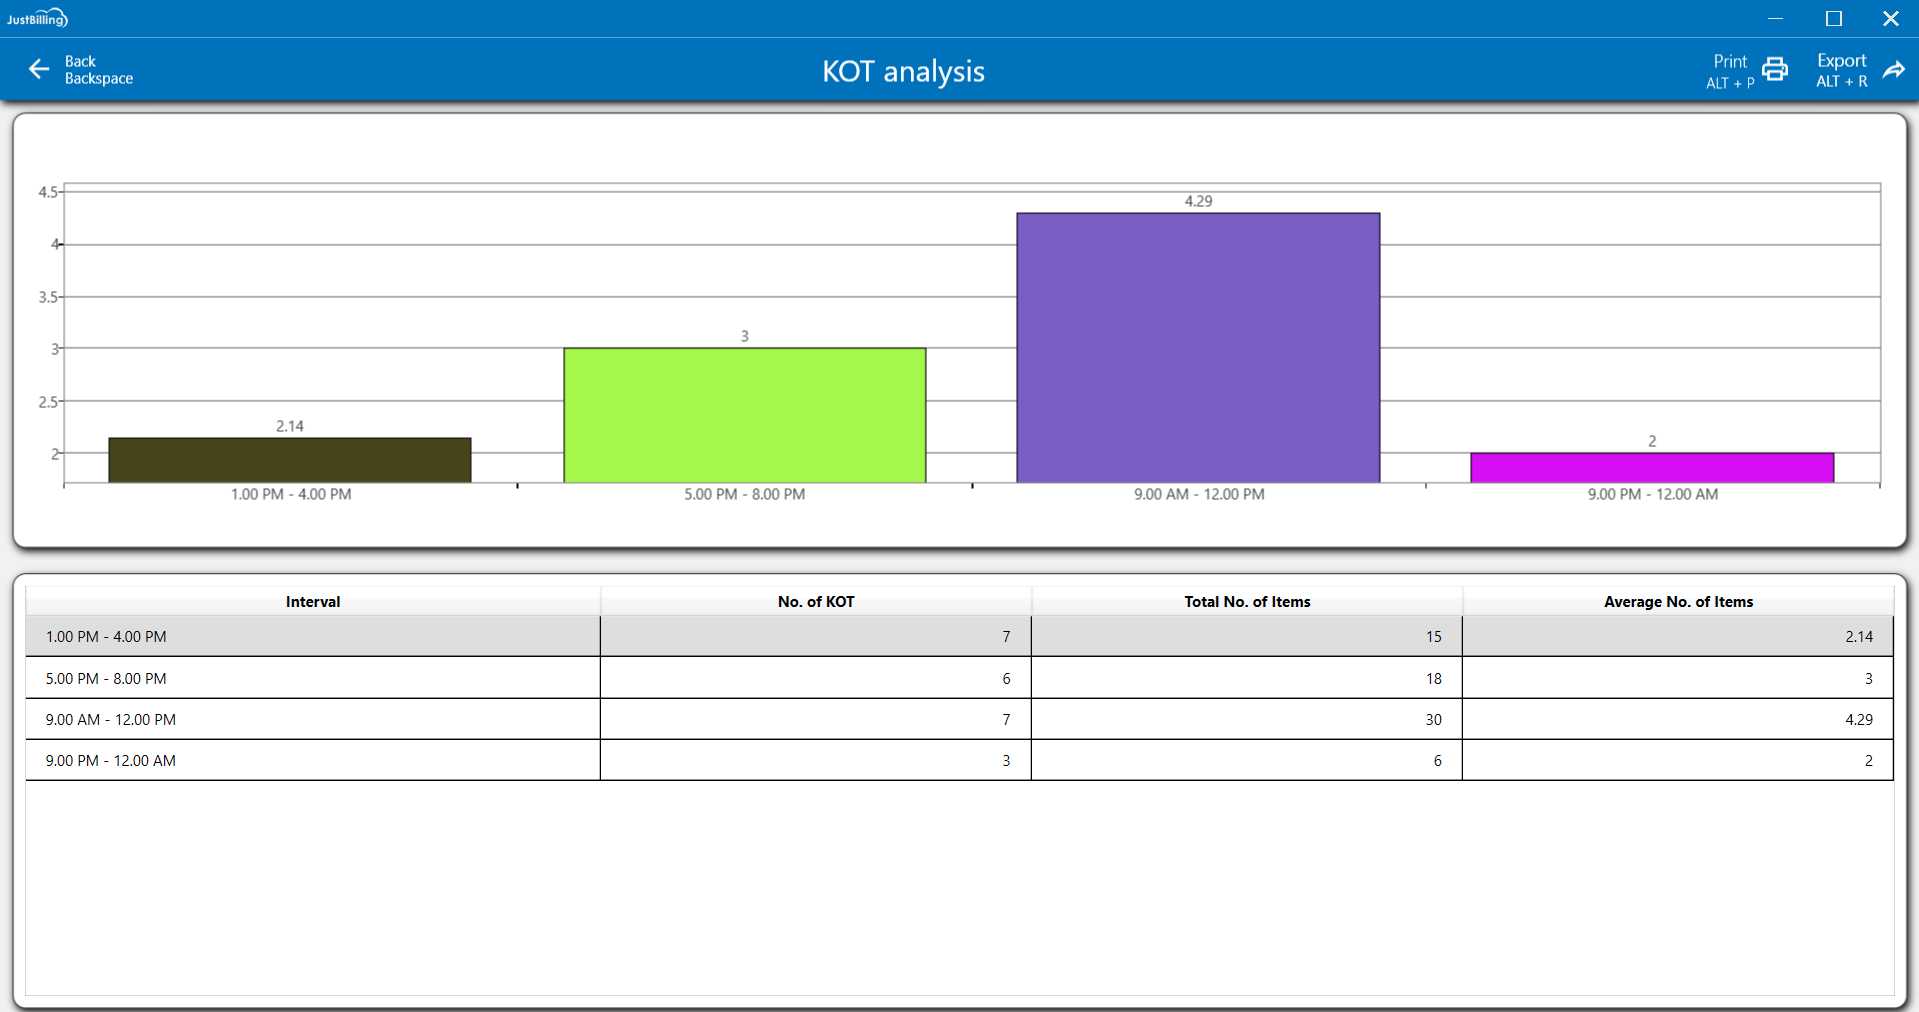
Task: Maximize the application window
Action: (1833, 18)
